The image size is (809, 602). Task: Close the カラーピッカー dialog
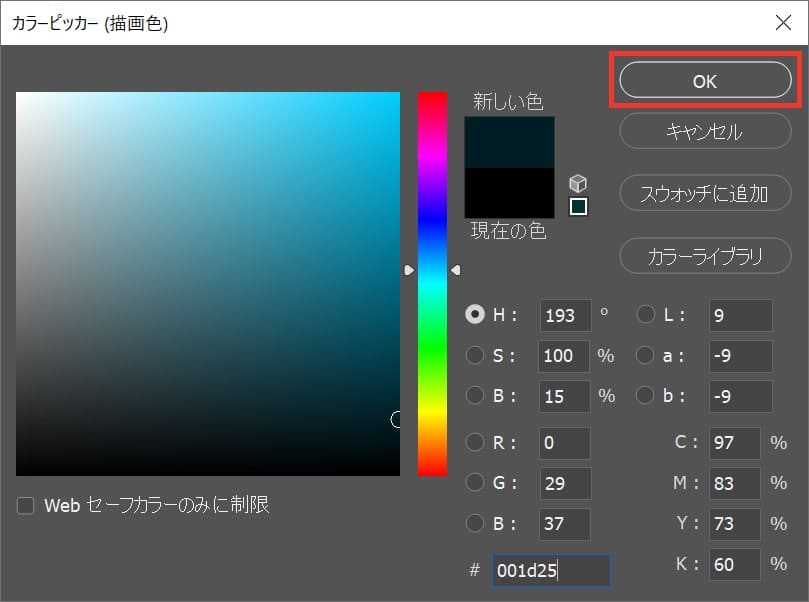point(783,23)
